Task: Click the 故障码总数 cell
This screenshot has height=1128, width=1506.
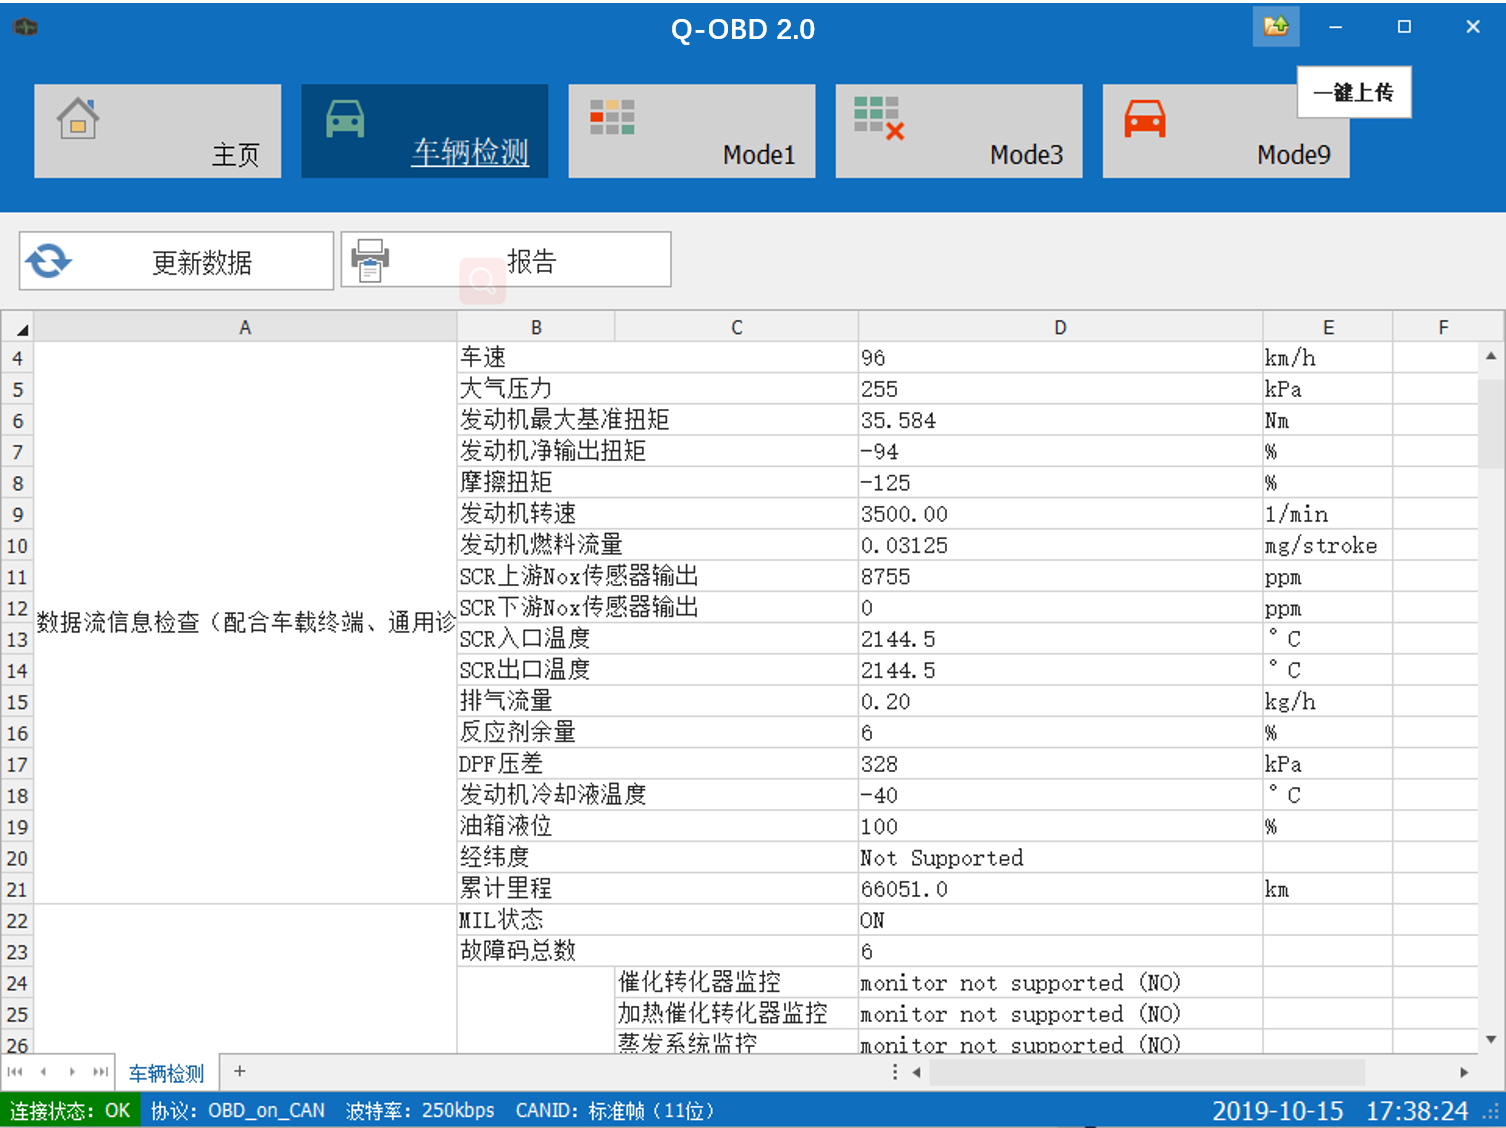Action: click(657, 951)
